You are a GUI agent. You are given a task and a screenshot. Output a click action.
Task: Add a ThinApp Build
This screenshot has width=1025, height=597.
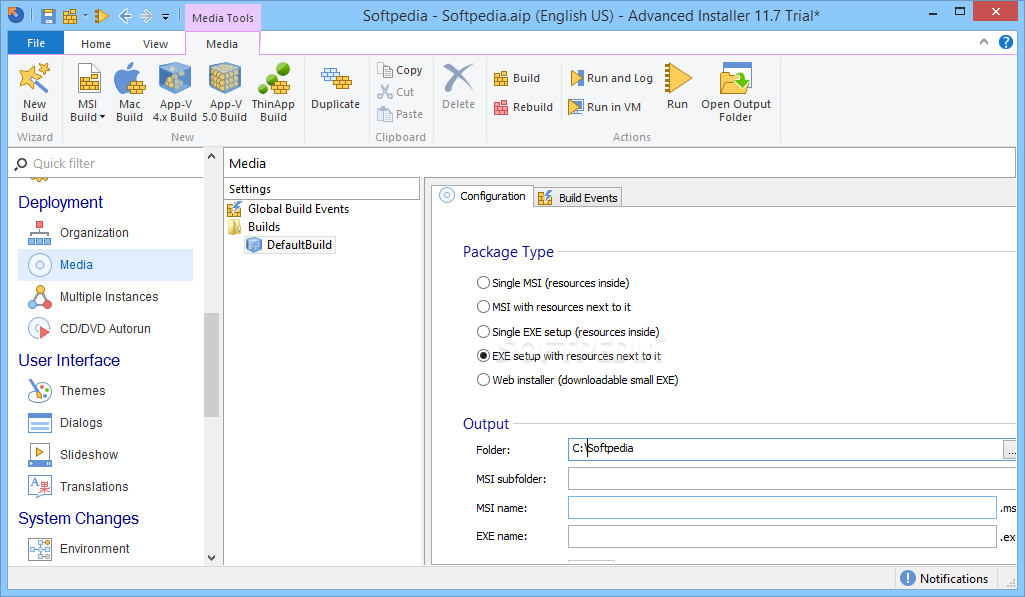tap(273, 92)
